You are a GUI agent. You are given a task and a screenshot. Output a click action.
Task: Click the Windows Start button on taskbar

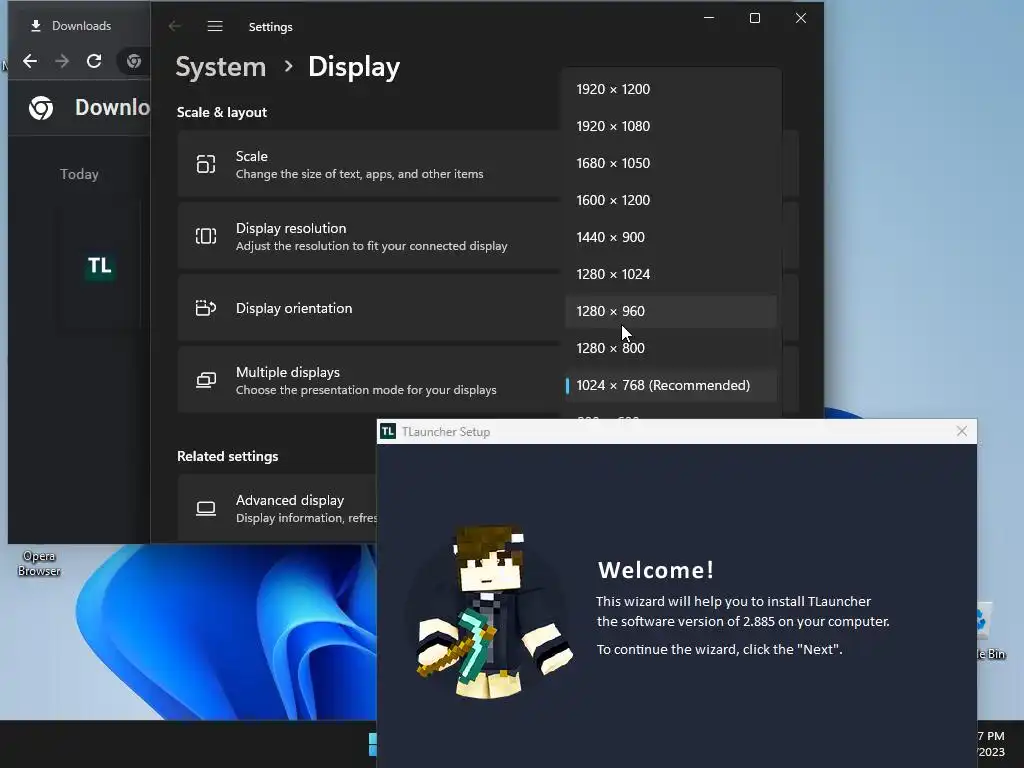(372, 744)
